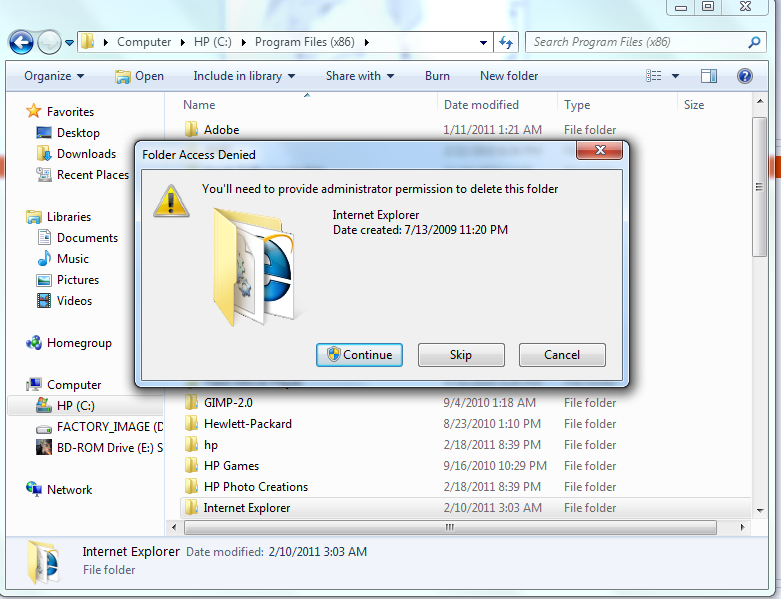Click the Change your view icon
Screen dimensions: 781x599
[x=654, y=76]
